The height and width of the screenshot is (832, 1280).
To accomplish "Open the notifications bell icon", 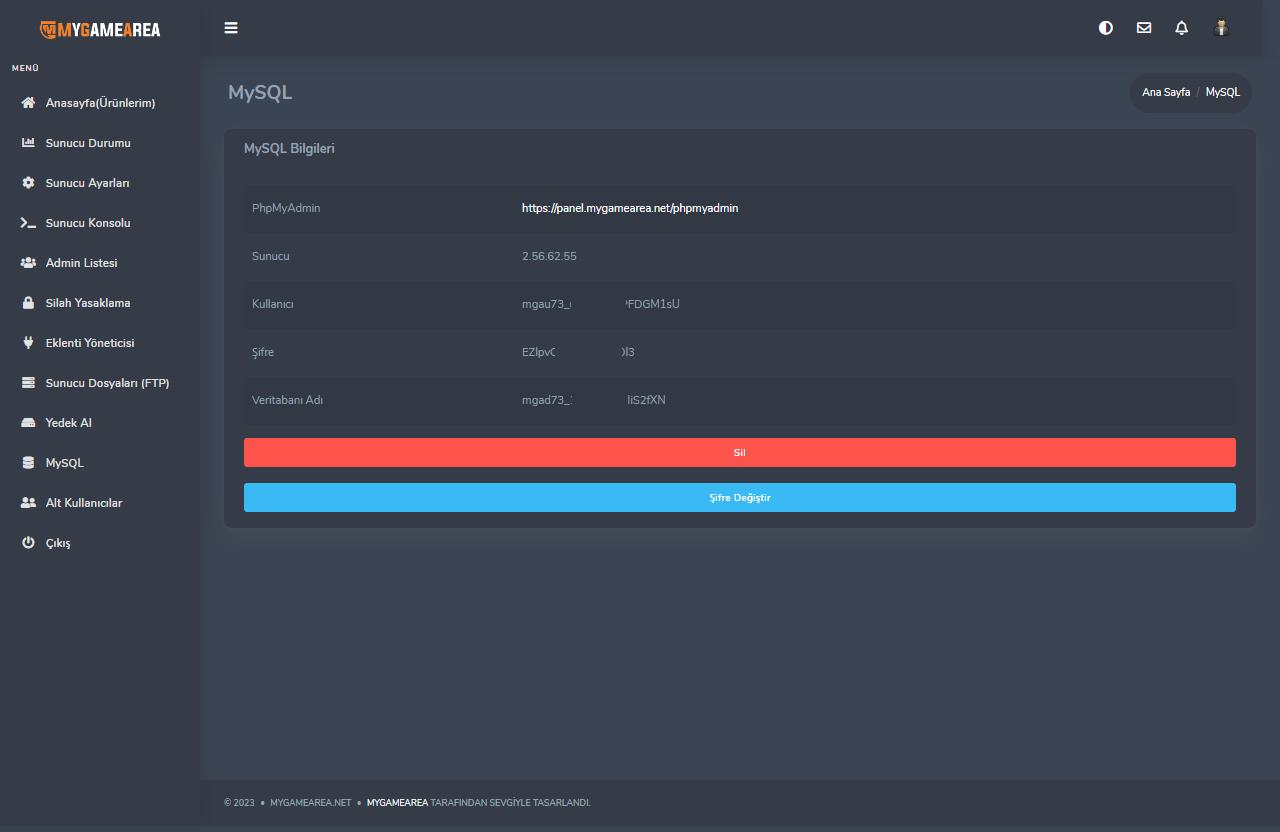I will [1182, 28].
